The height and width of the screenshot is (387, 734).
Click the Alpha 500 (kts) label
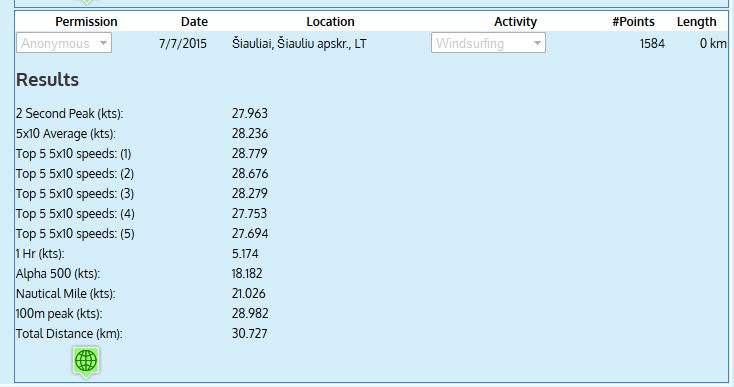point(58,274)
